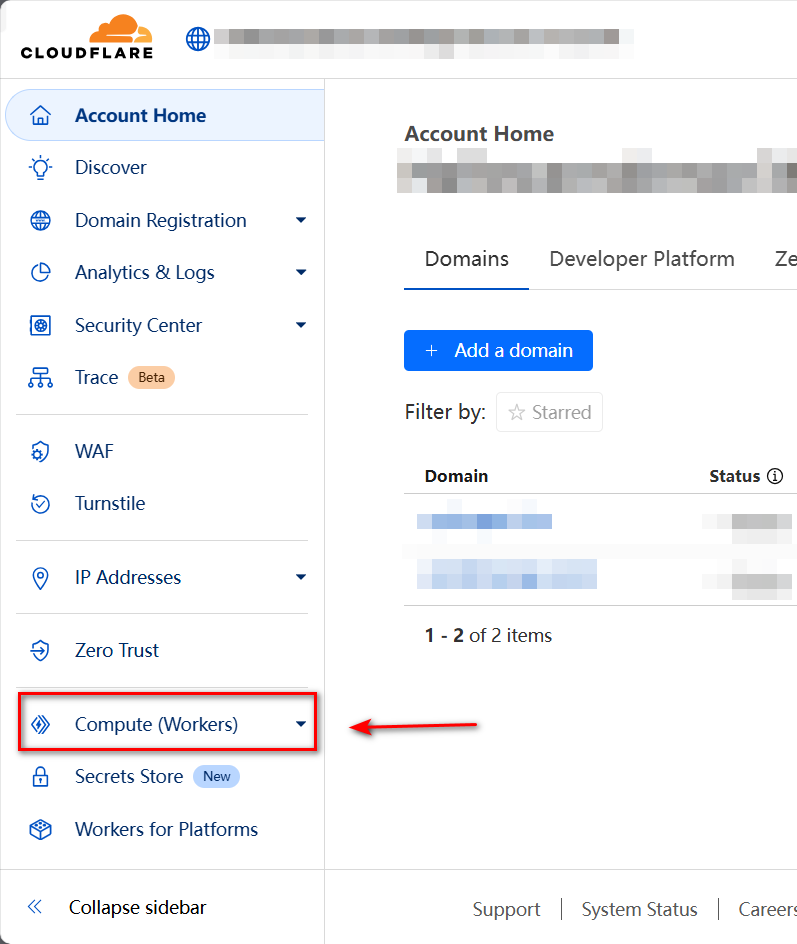797x944 pixels.
Task: Open the System Status link
Action: [639, 910]
